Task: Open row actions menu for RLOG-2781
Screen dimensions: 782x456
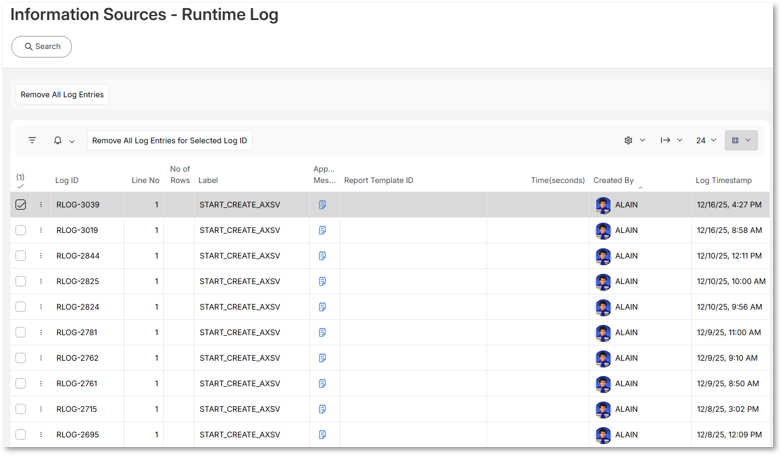Action: coord(41,332)
